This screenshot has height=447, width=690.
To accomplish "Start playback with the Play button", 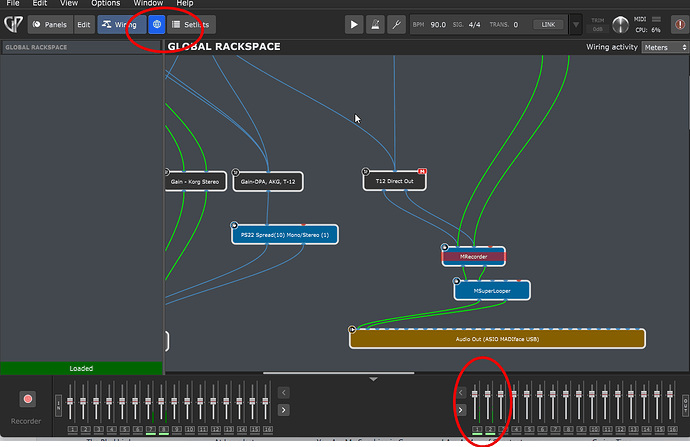I will point(354,25).
